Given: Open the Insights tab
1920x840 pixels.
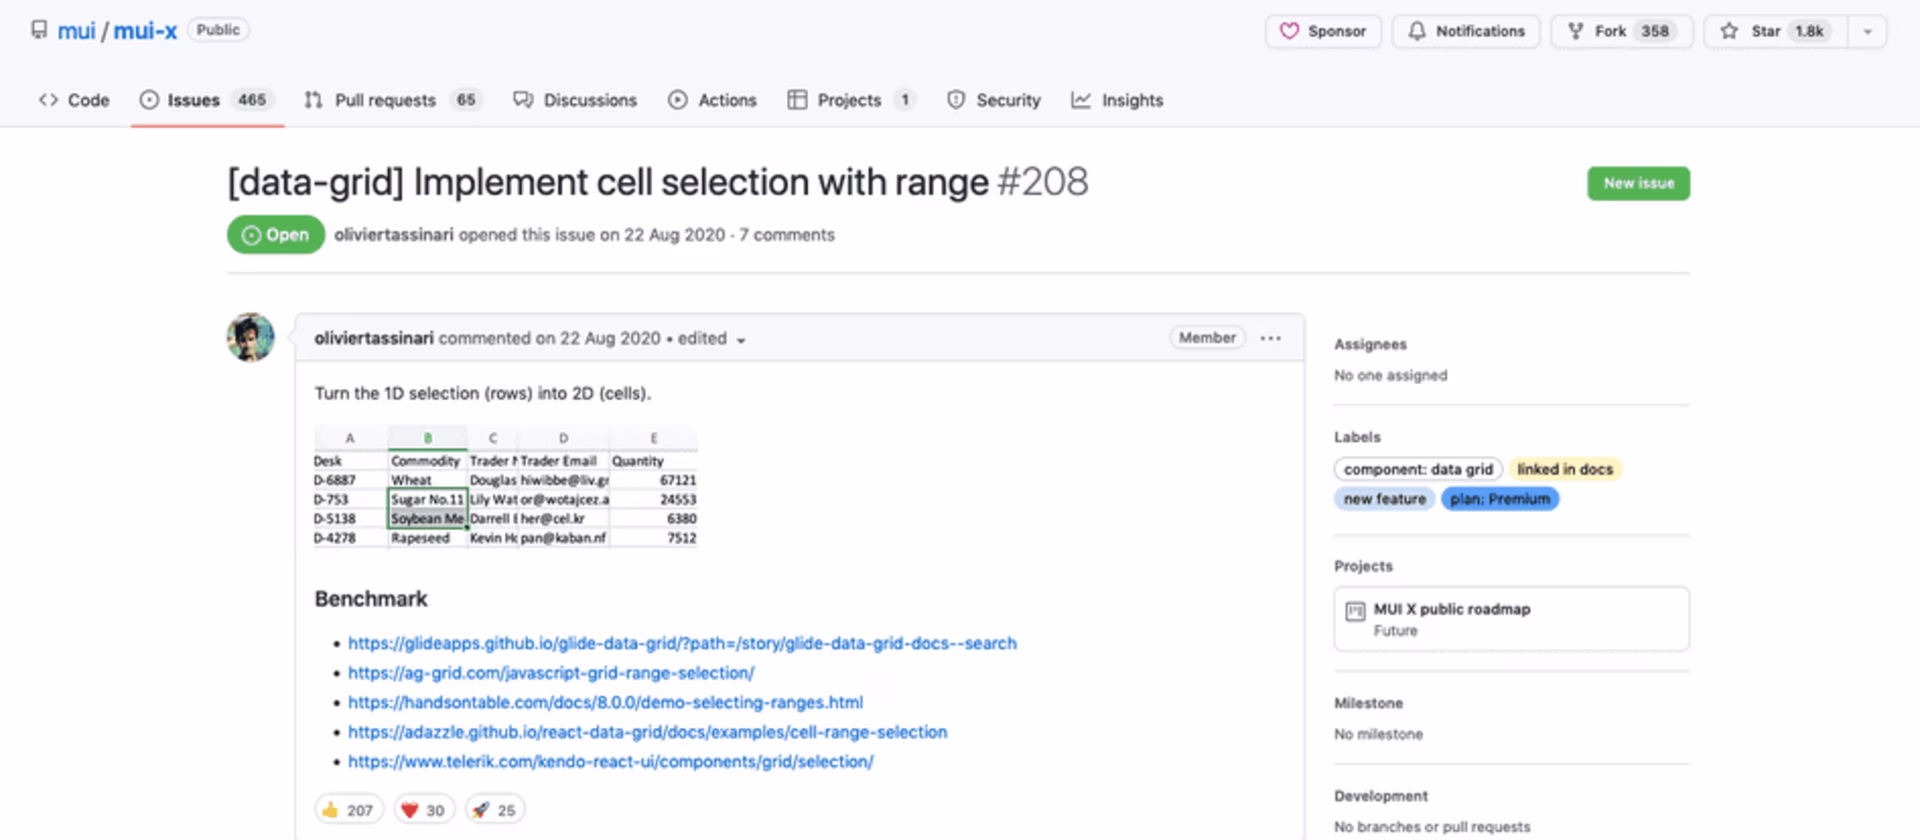Looking at the screenshot, I should (x=1117, y=100).
